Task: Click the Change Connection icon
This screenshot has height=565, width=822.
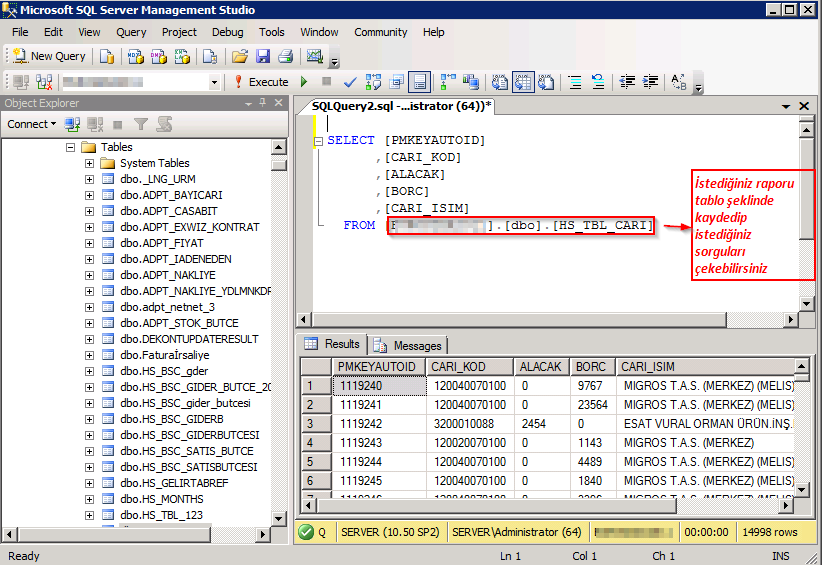Action: [44, 82]
